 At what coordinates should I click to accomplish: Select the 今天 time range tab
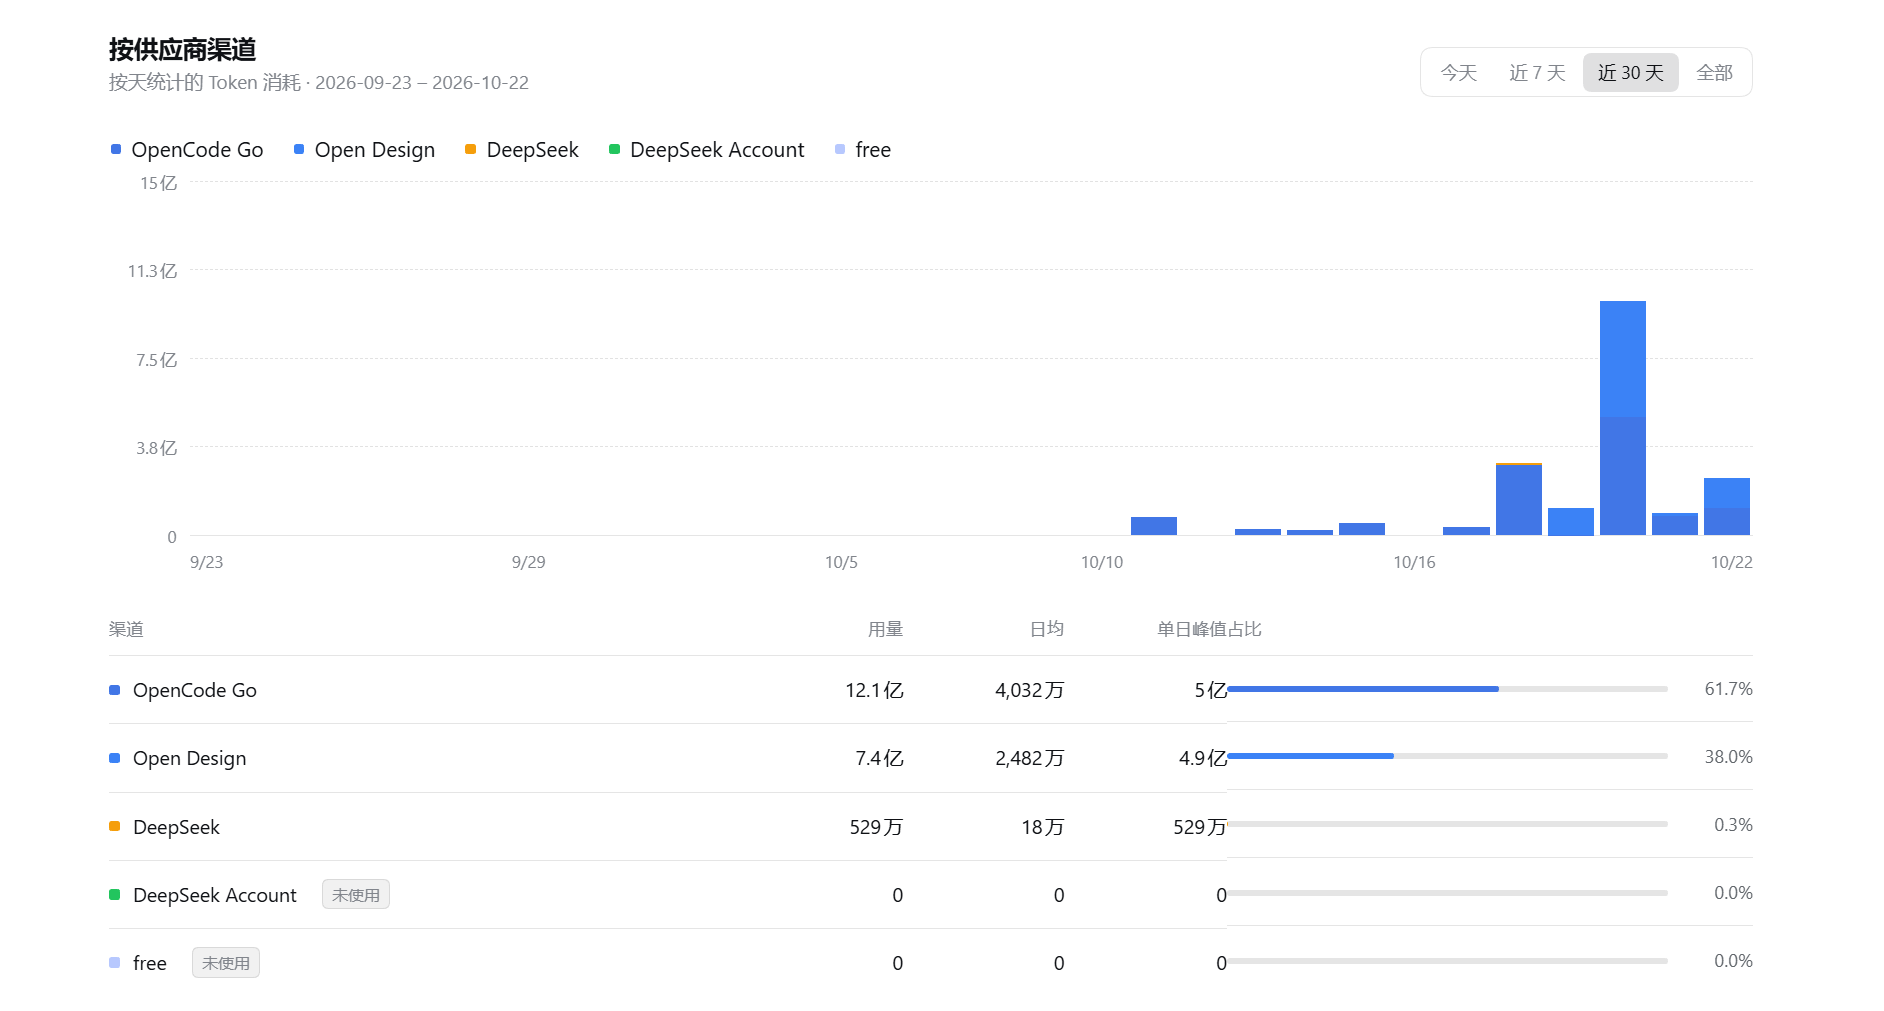(1458, 73)
